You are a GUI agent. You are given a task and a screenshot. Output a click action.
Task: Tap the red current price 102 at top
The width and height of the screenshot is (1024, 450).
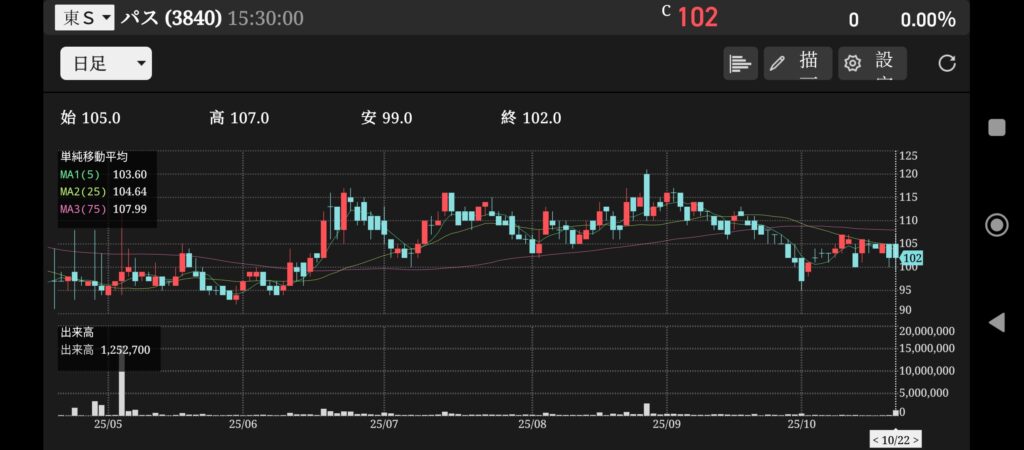(x=697, y=18)
